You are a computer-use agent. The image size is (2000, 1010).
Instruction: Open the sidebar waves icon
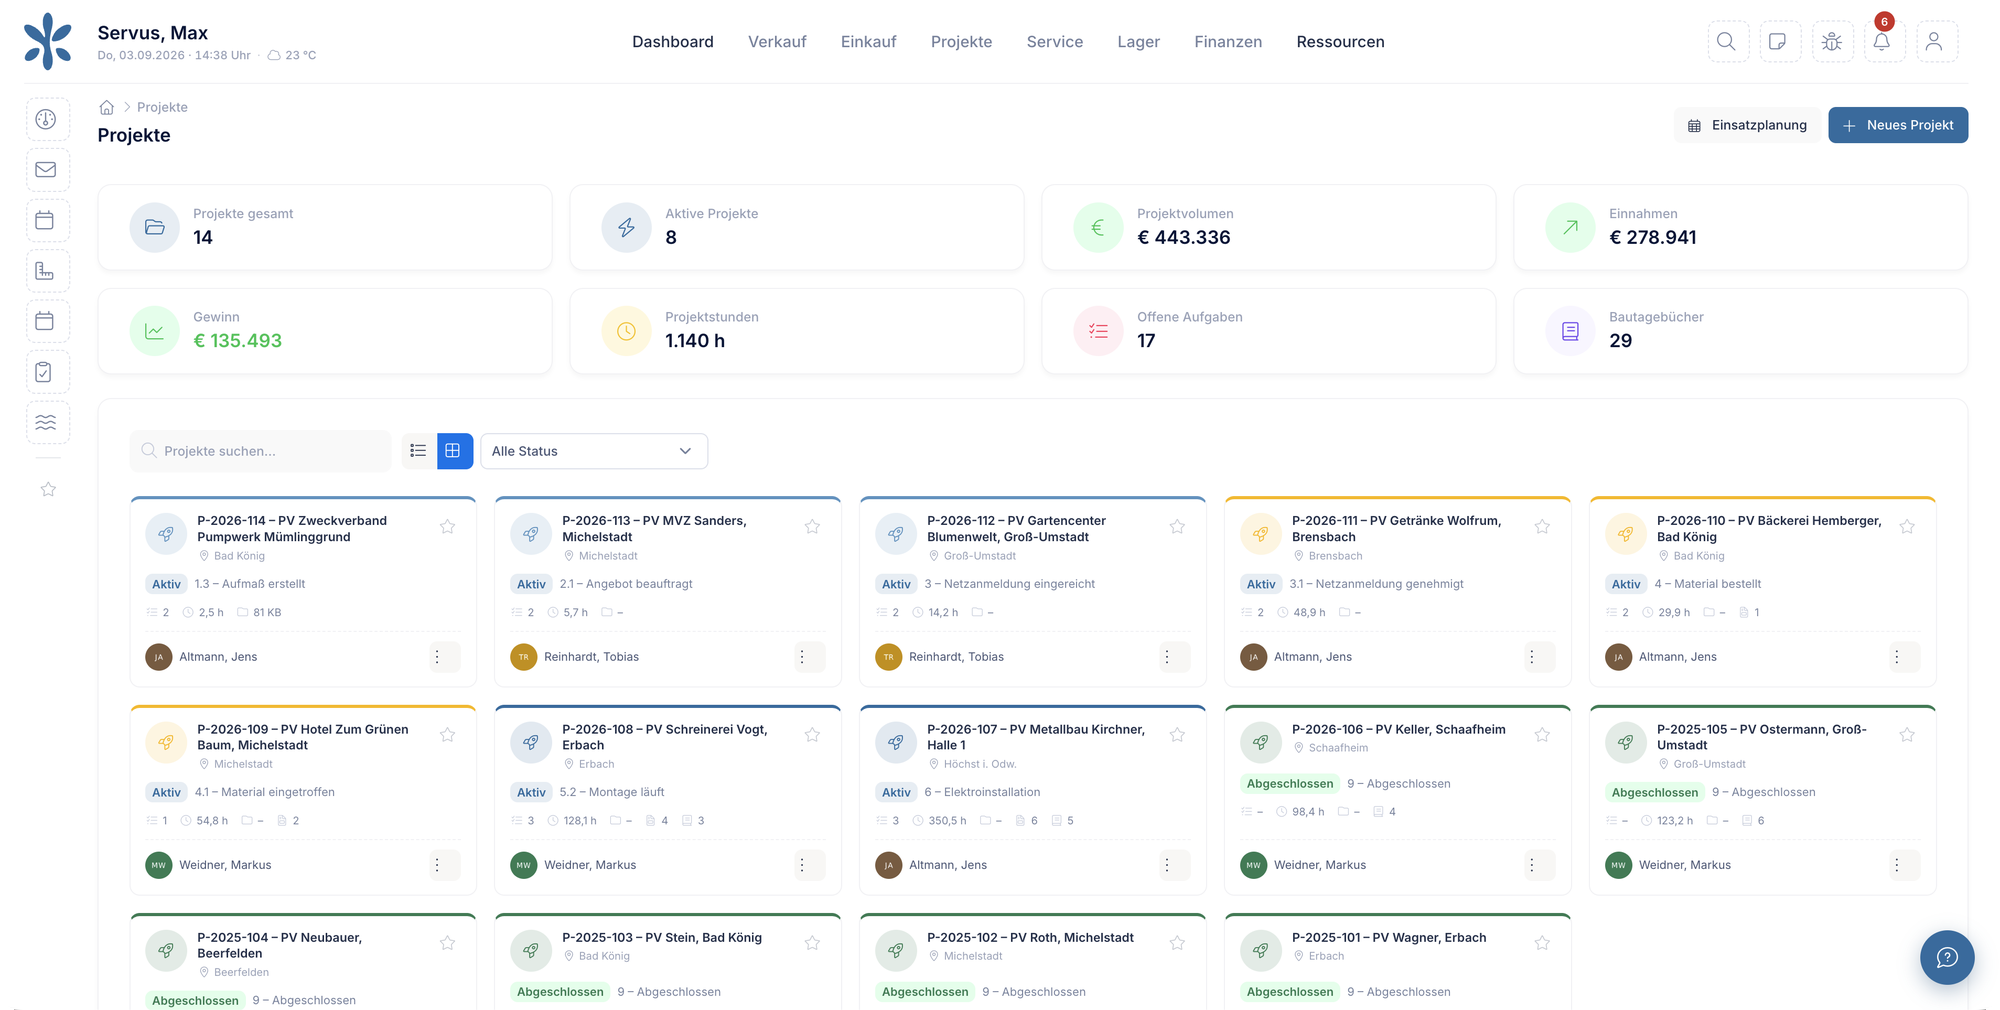click(x=46, y=422)
